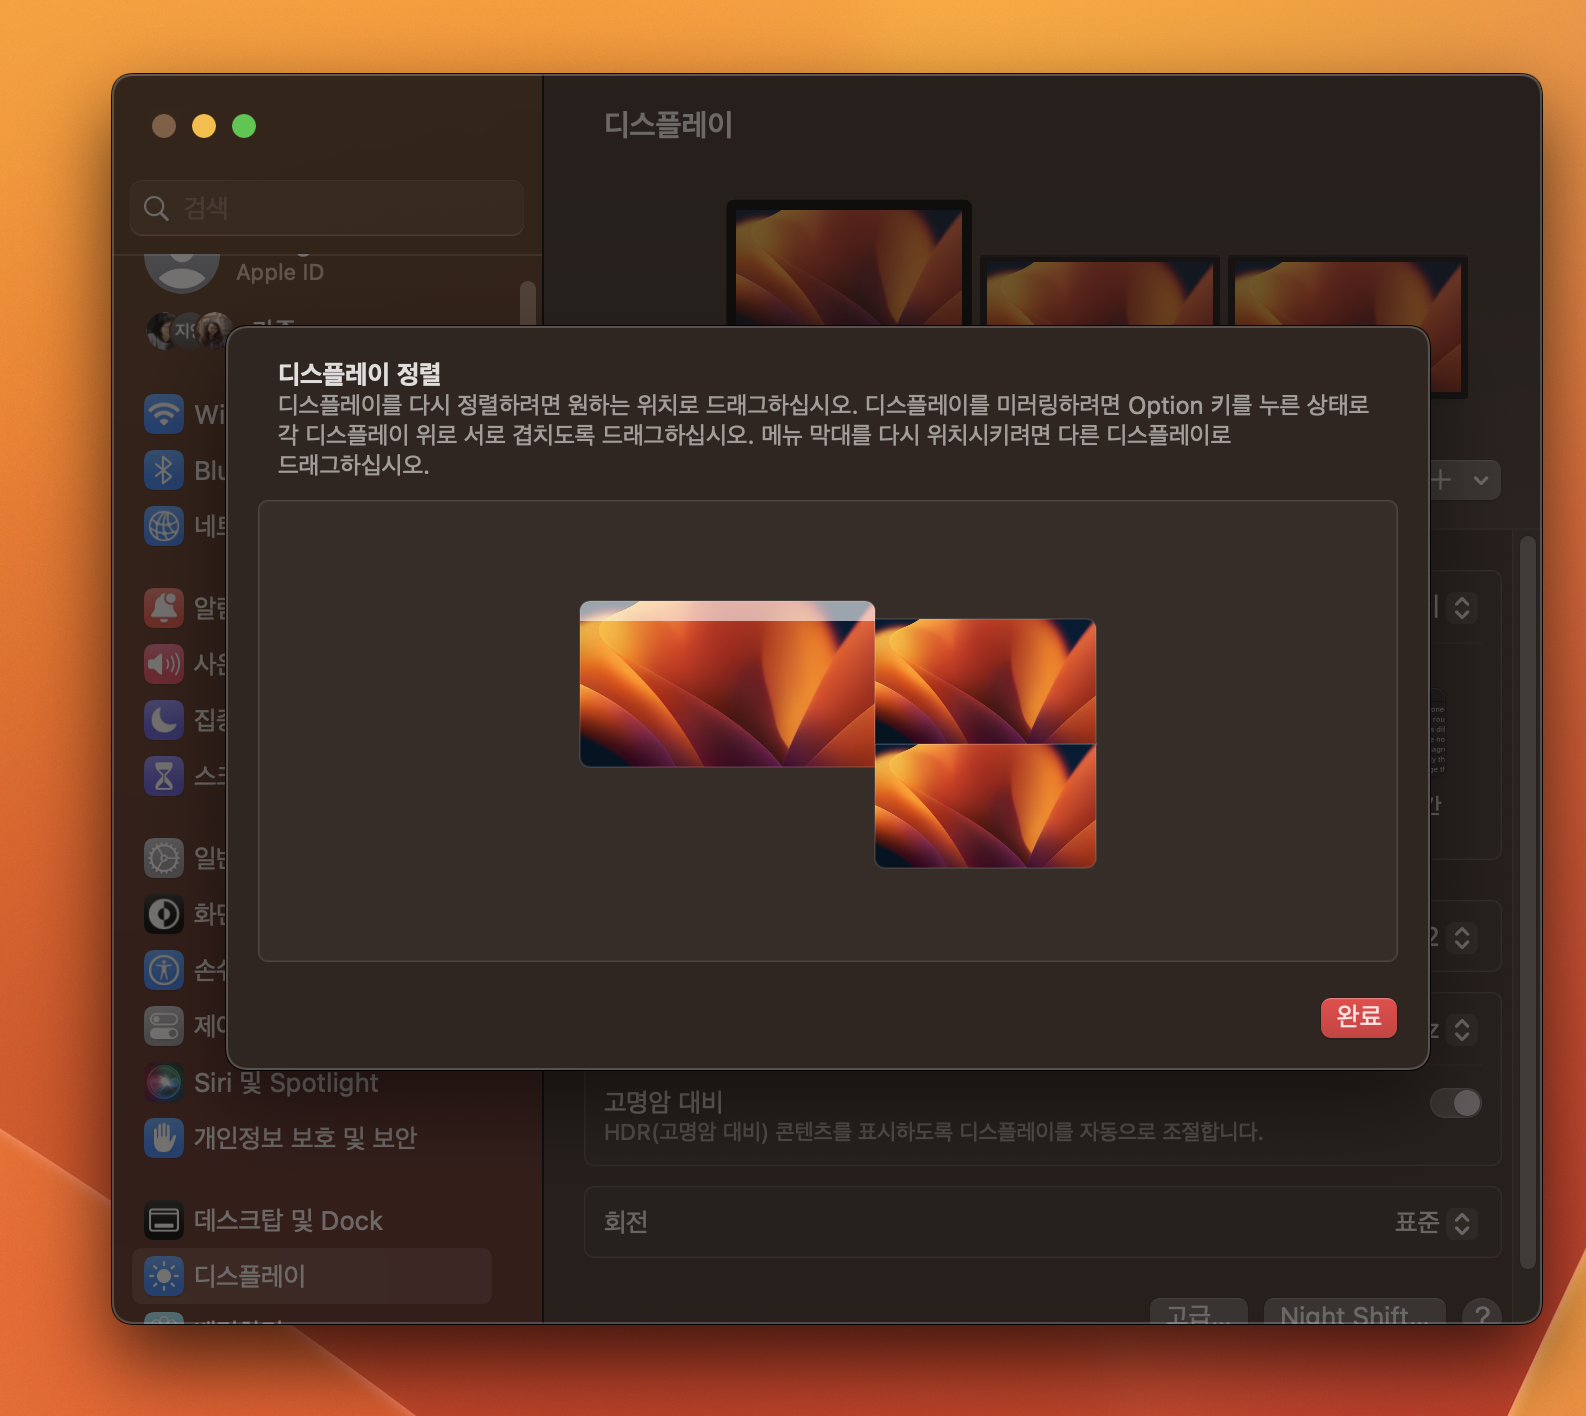1586x1416 pixels.
Task: Open the Siri 및 Spotlight icon
Action: coord(164,1082)
